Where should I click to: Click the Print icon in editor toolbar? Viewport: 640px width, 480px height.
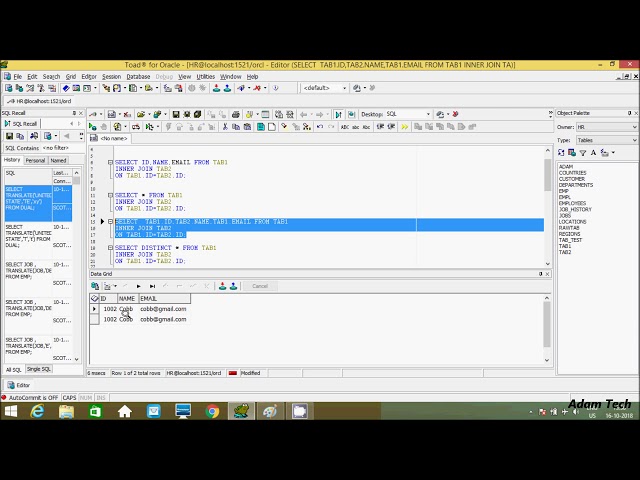(x=236, y=114)
